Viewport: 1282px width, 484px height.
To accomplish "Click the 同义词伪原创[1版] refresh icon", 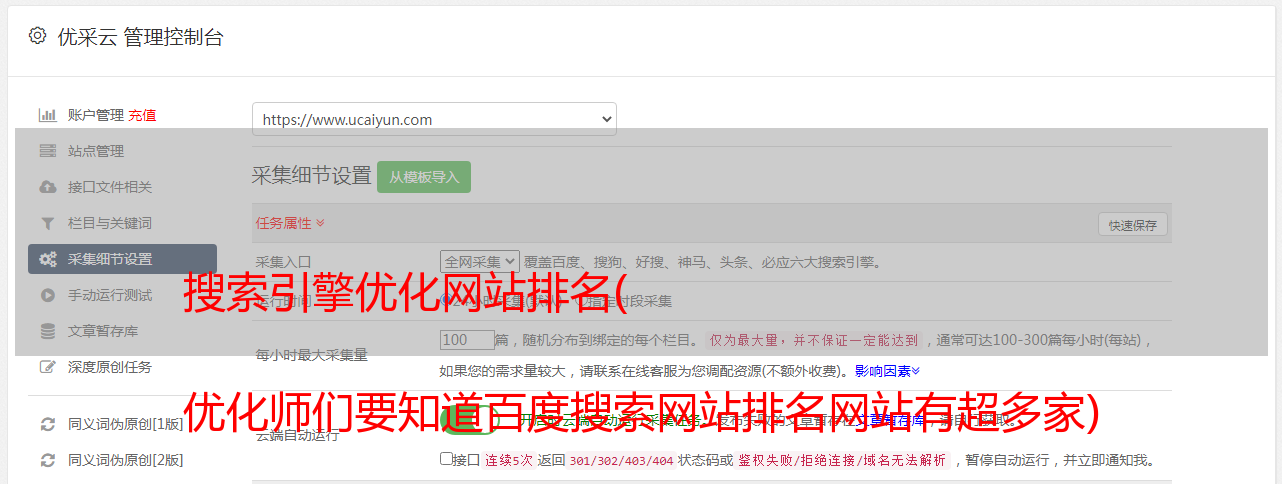I will (47, 424).
